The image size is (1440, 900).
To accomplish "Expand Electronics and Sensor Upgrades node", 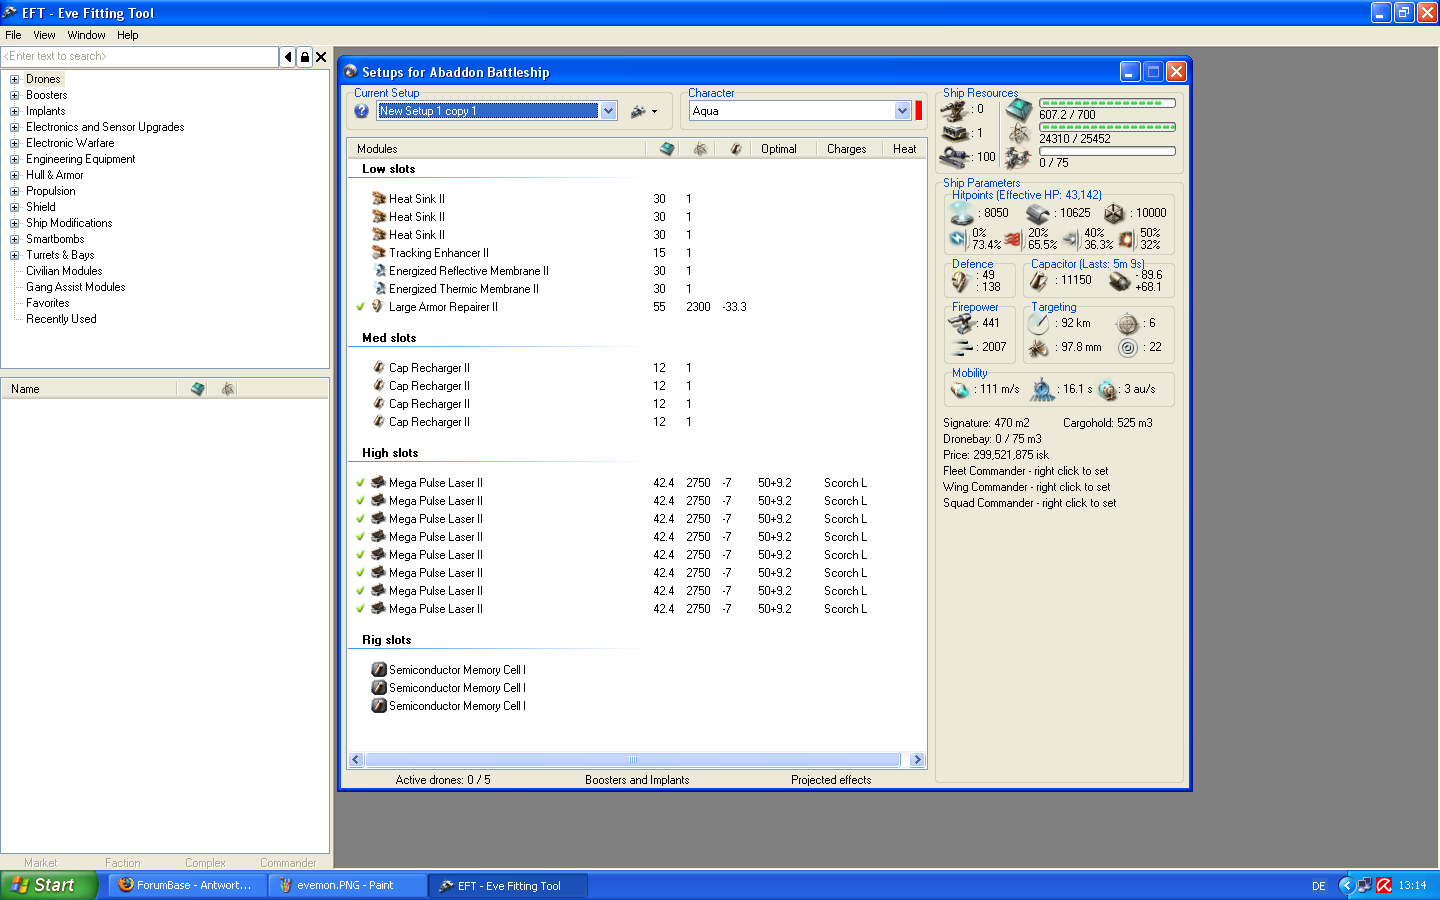I will point(14,127).
